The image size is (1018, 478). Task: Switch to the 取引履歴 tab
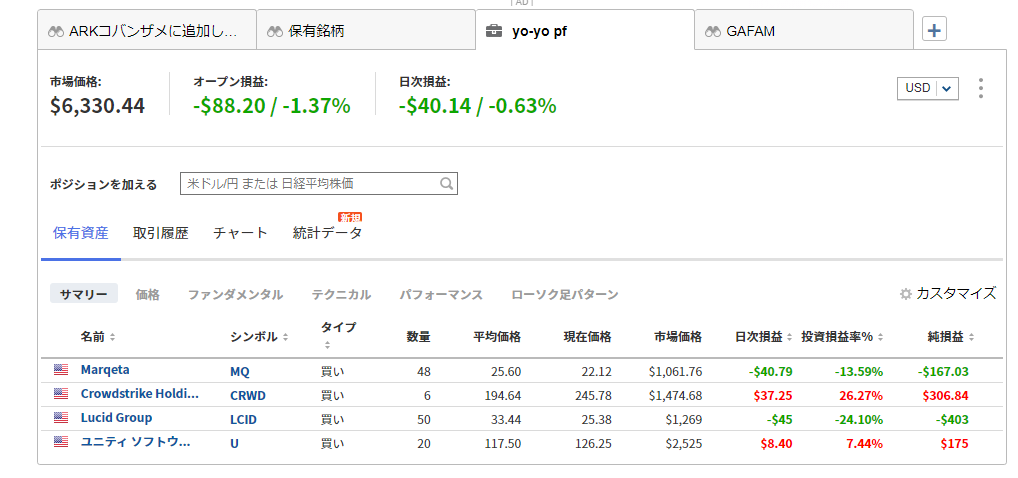[160, 233]
